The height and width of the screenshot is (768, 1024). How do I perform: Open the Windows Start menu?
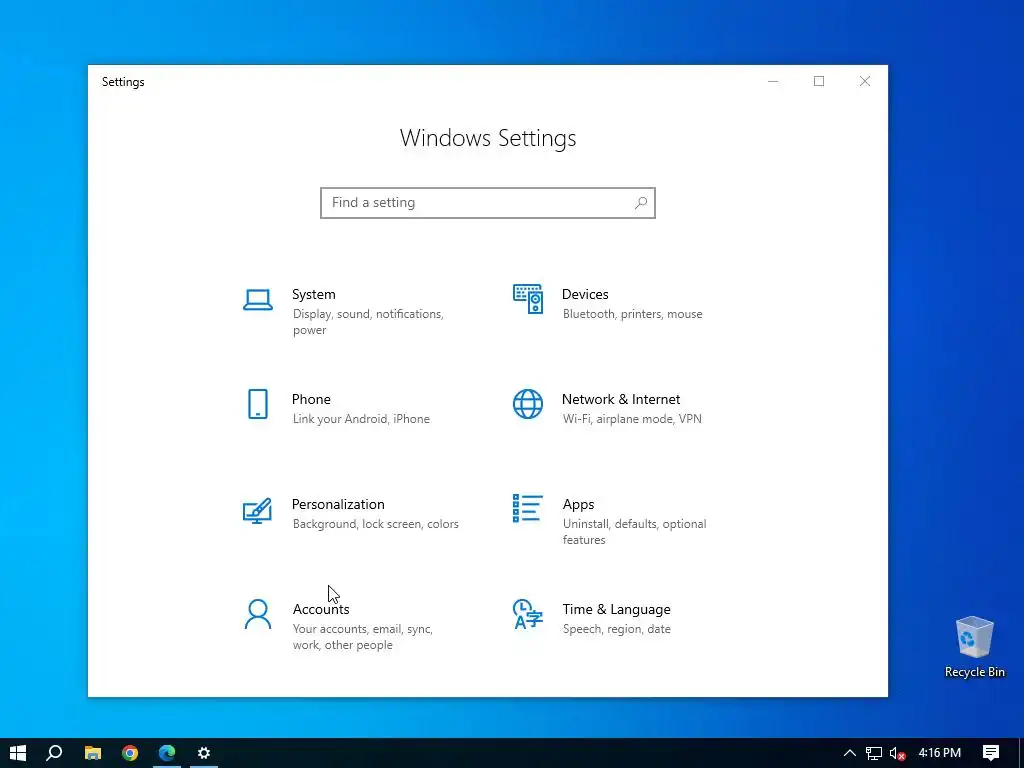[x=18, y=753]
